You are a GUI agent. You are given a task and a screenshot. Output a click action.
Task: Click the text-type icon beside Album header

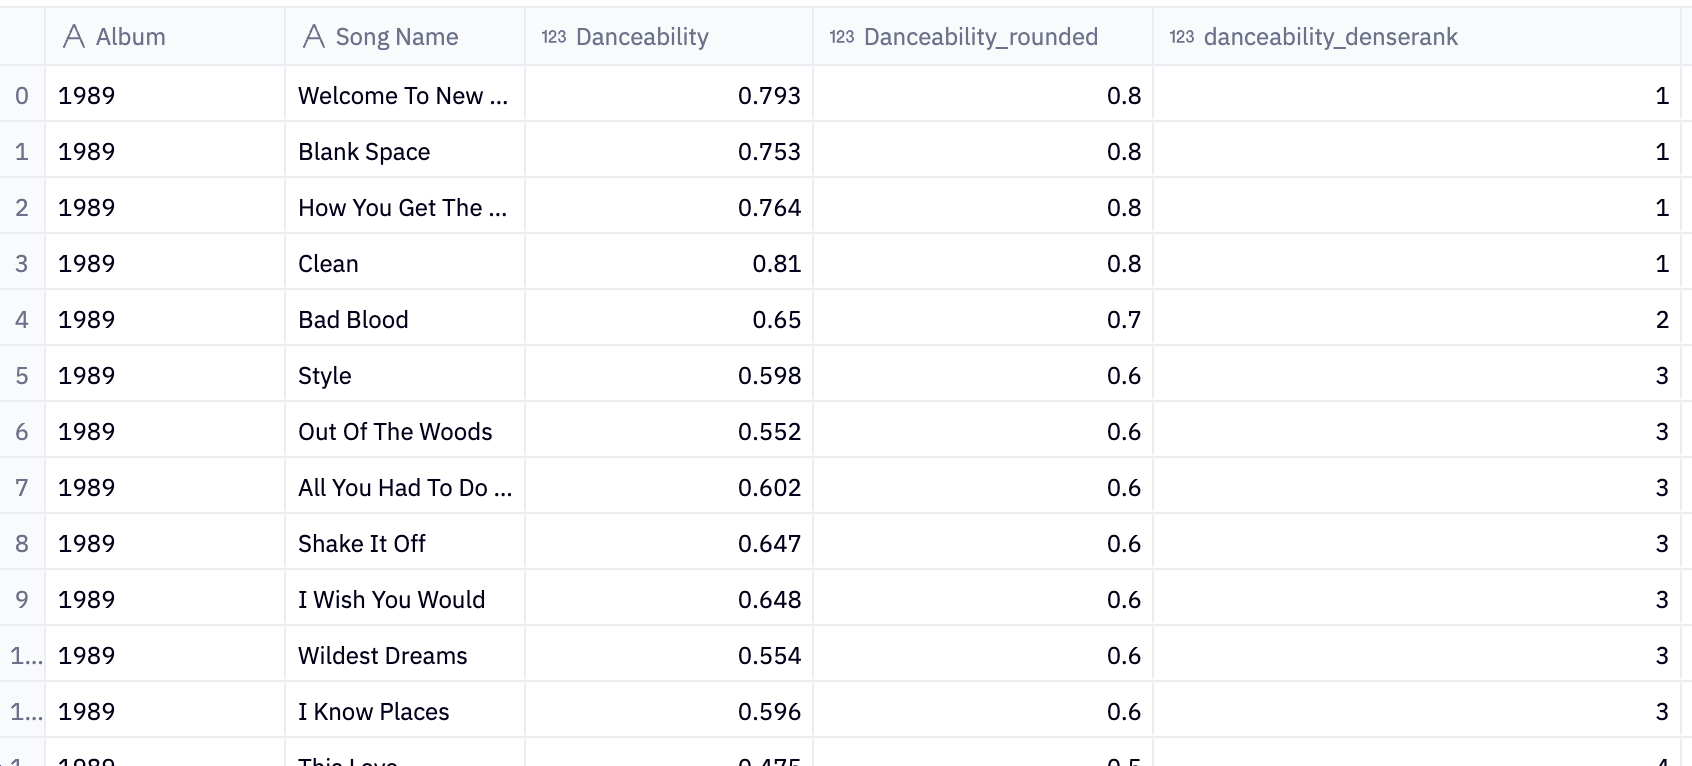pyautogui.click(x=73, y=37)
